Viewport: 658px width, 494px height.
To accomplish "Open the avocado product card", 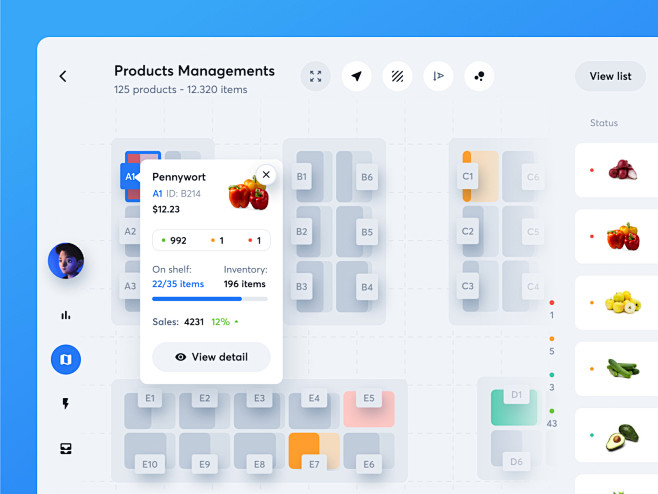I will 616,435.
